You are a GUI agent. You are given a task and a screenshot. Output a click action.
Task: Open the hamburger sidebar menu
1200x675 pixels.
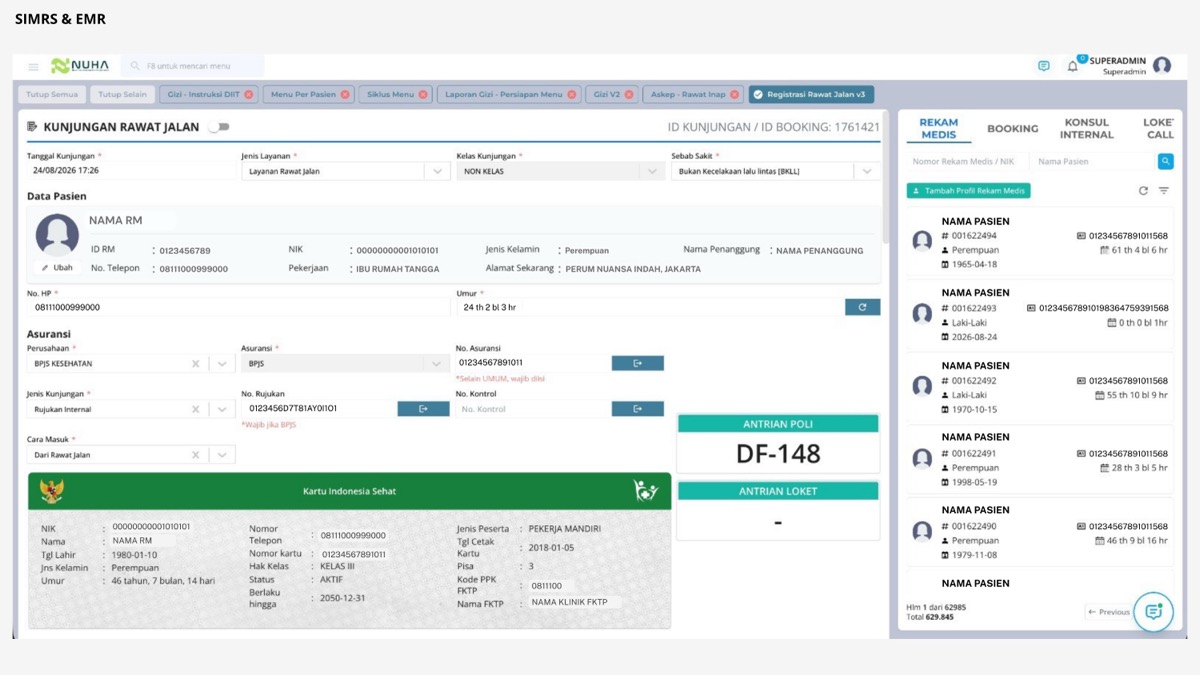point(33,67)
